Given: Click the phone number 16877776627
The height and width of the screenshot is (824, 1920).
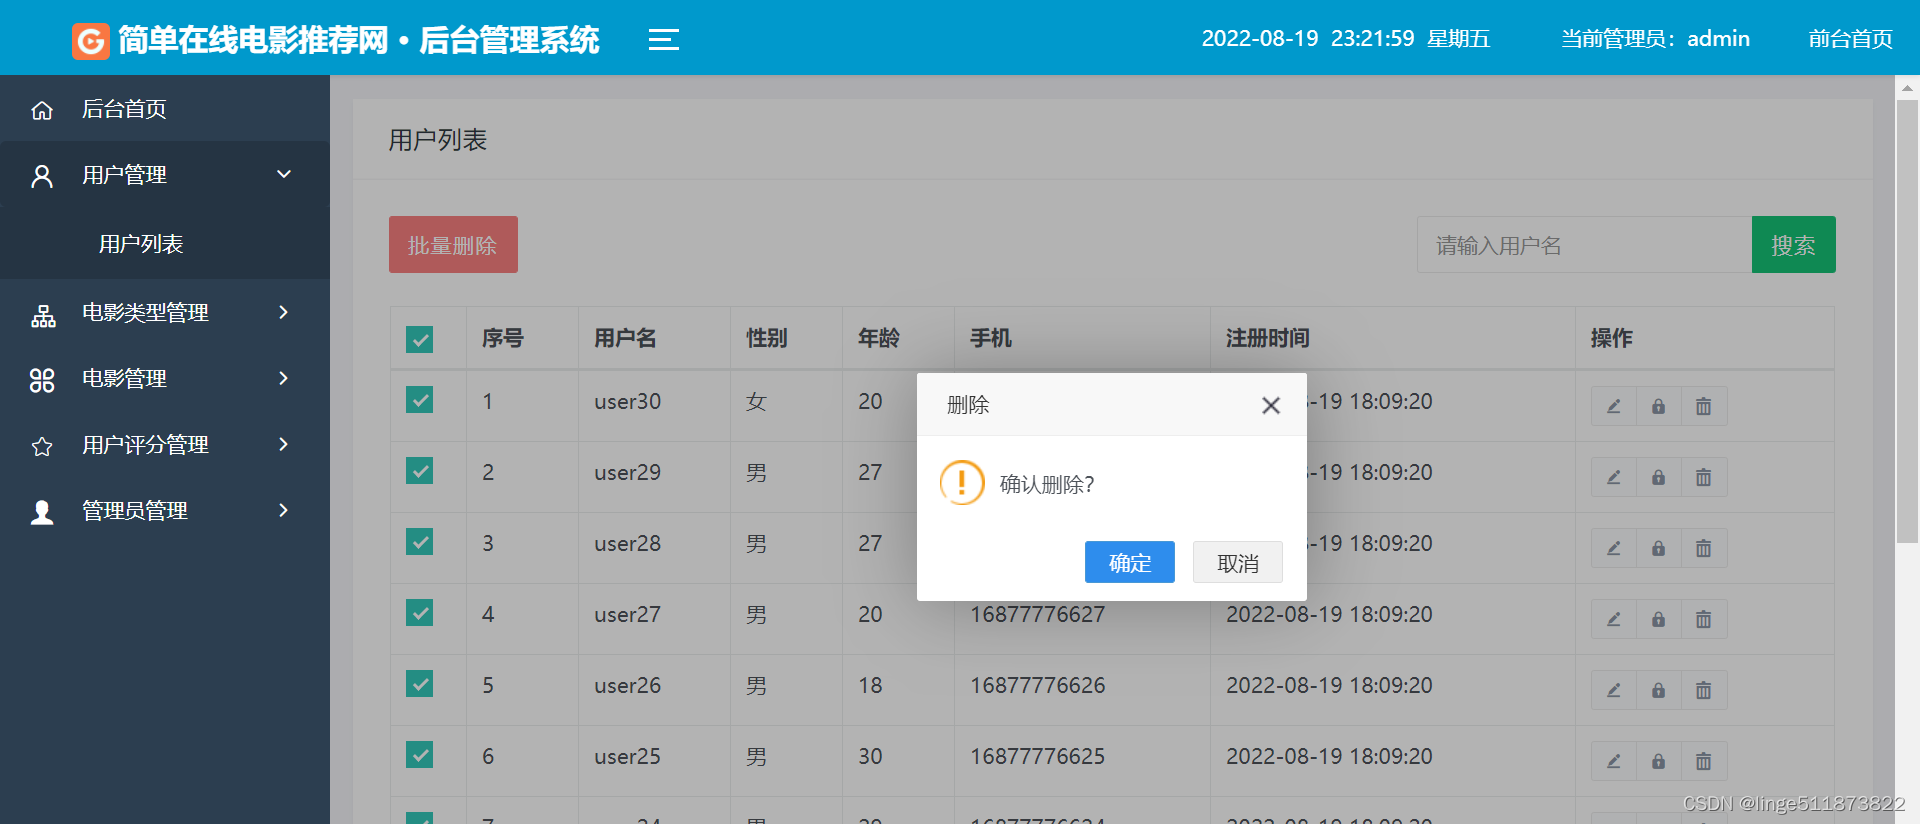Looking at the screenshot, I should click(x=1038, y=614).
